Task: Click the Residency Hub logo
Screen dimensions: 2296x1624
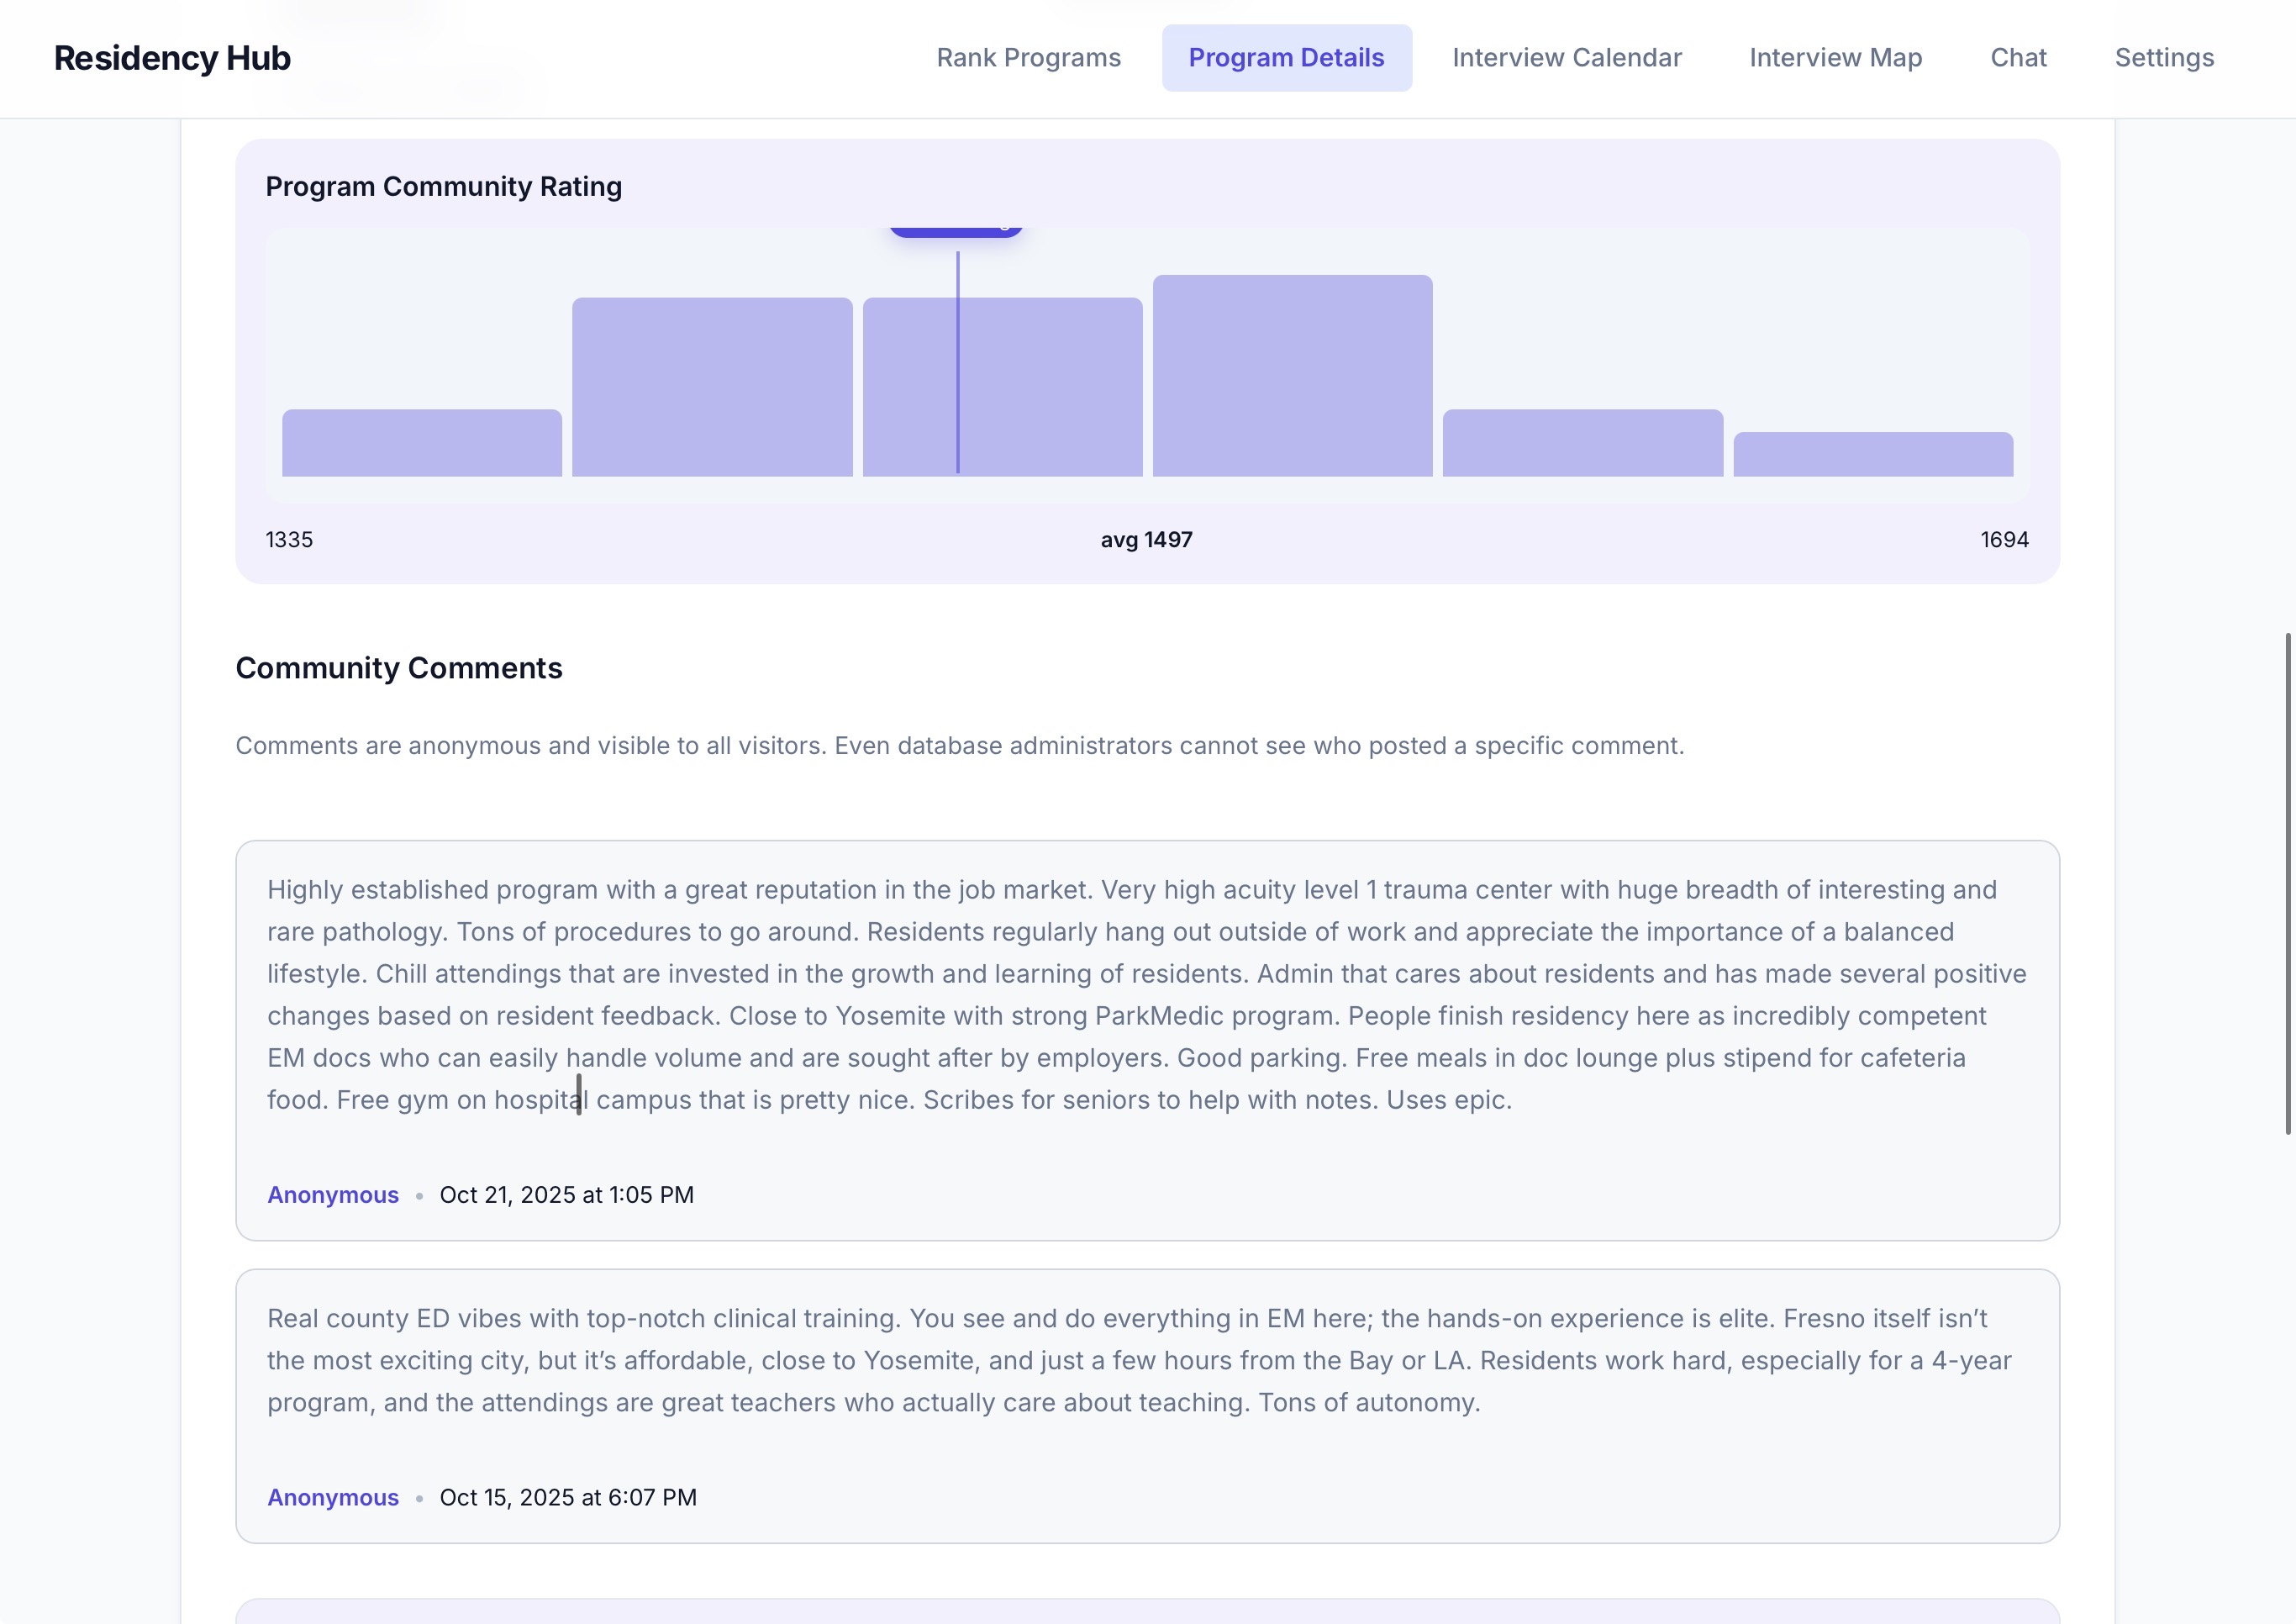Action: (x=172, y=57)
